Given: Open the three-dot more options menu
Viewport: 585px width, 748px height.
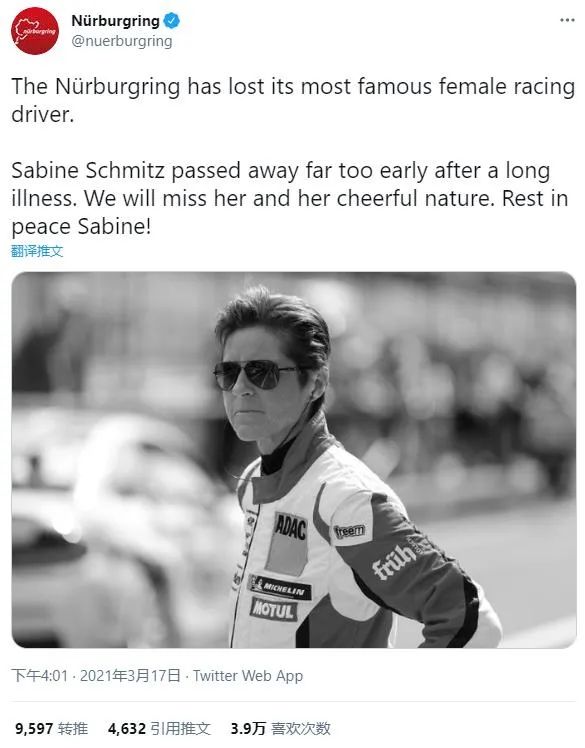Looking at the screenshot, I should pos(567,20).
